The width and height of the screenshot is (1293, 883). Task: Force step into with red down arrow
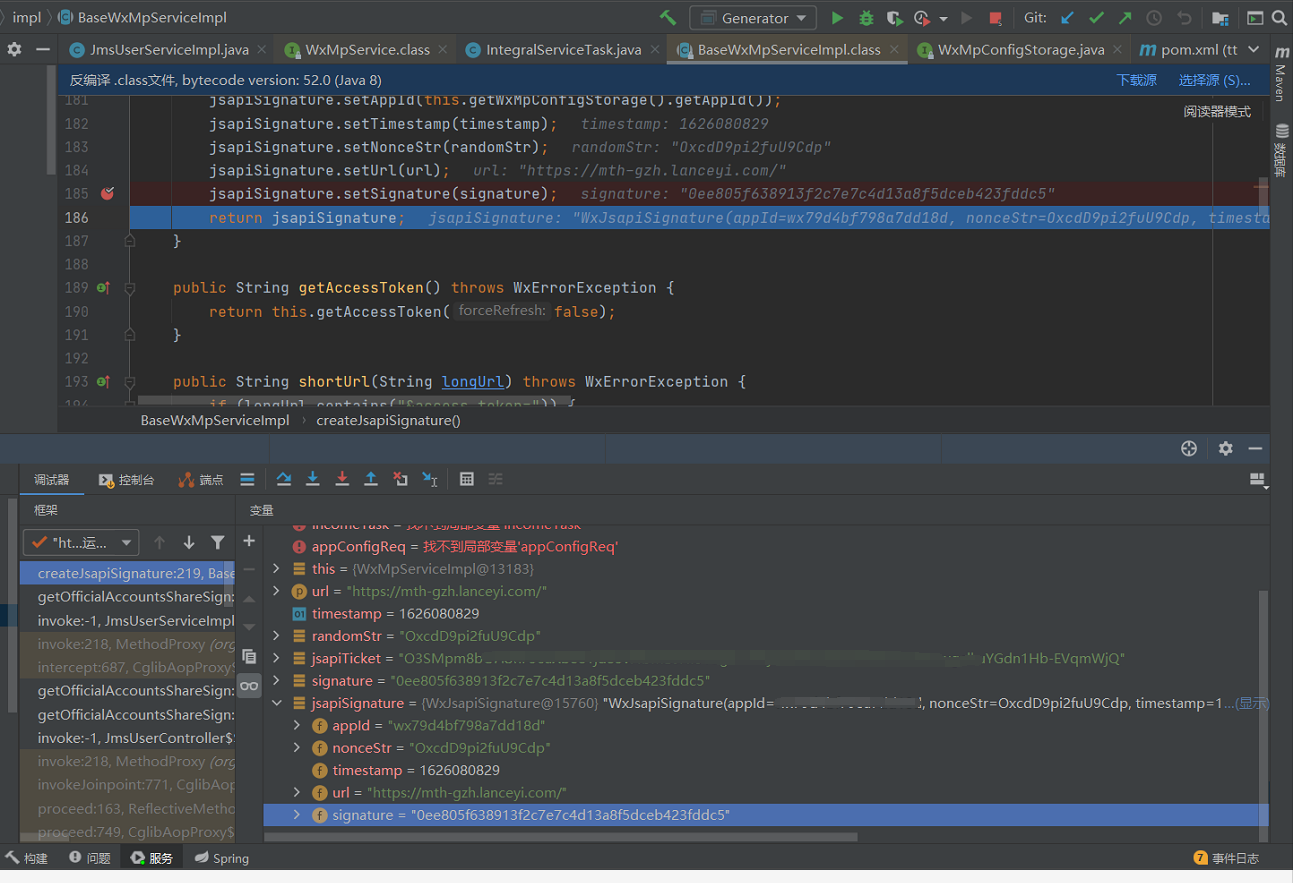(342, 480)
